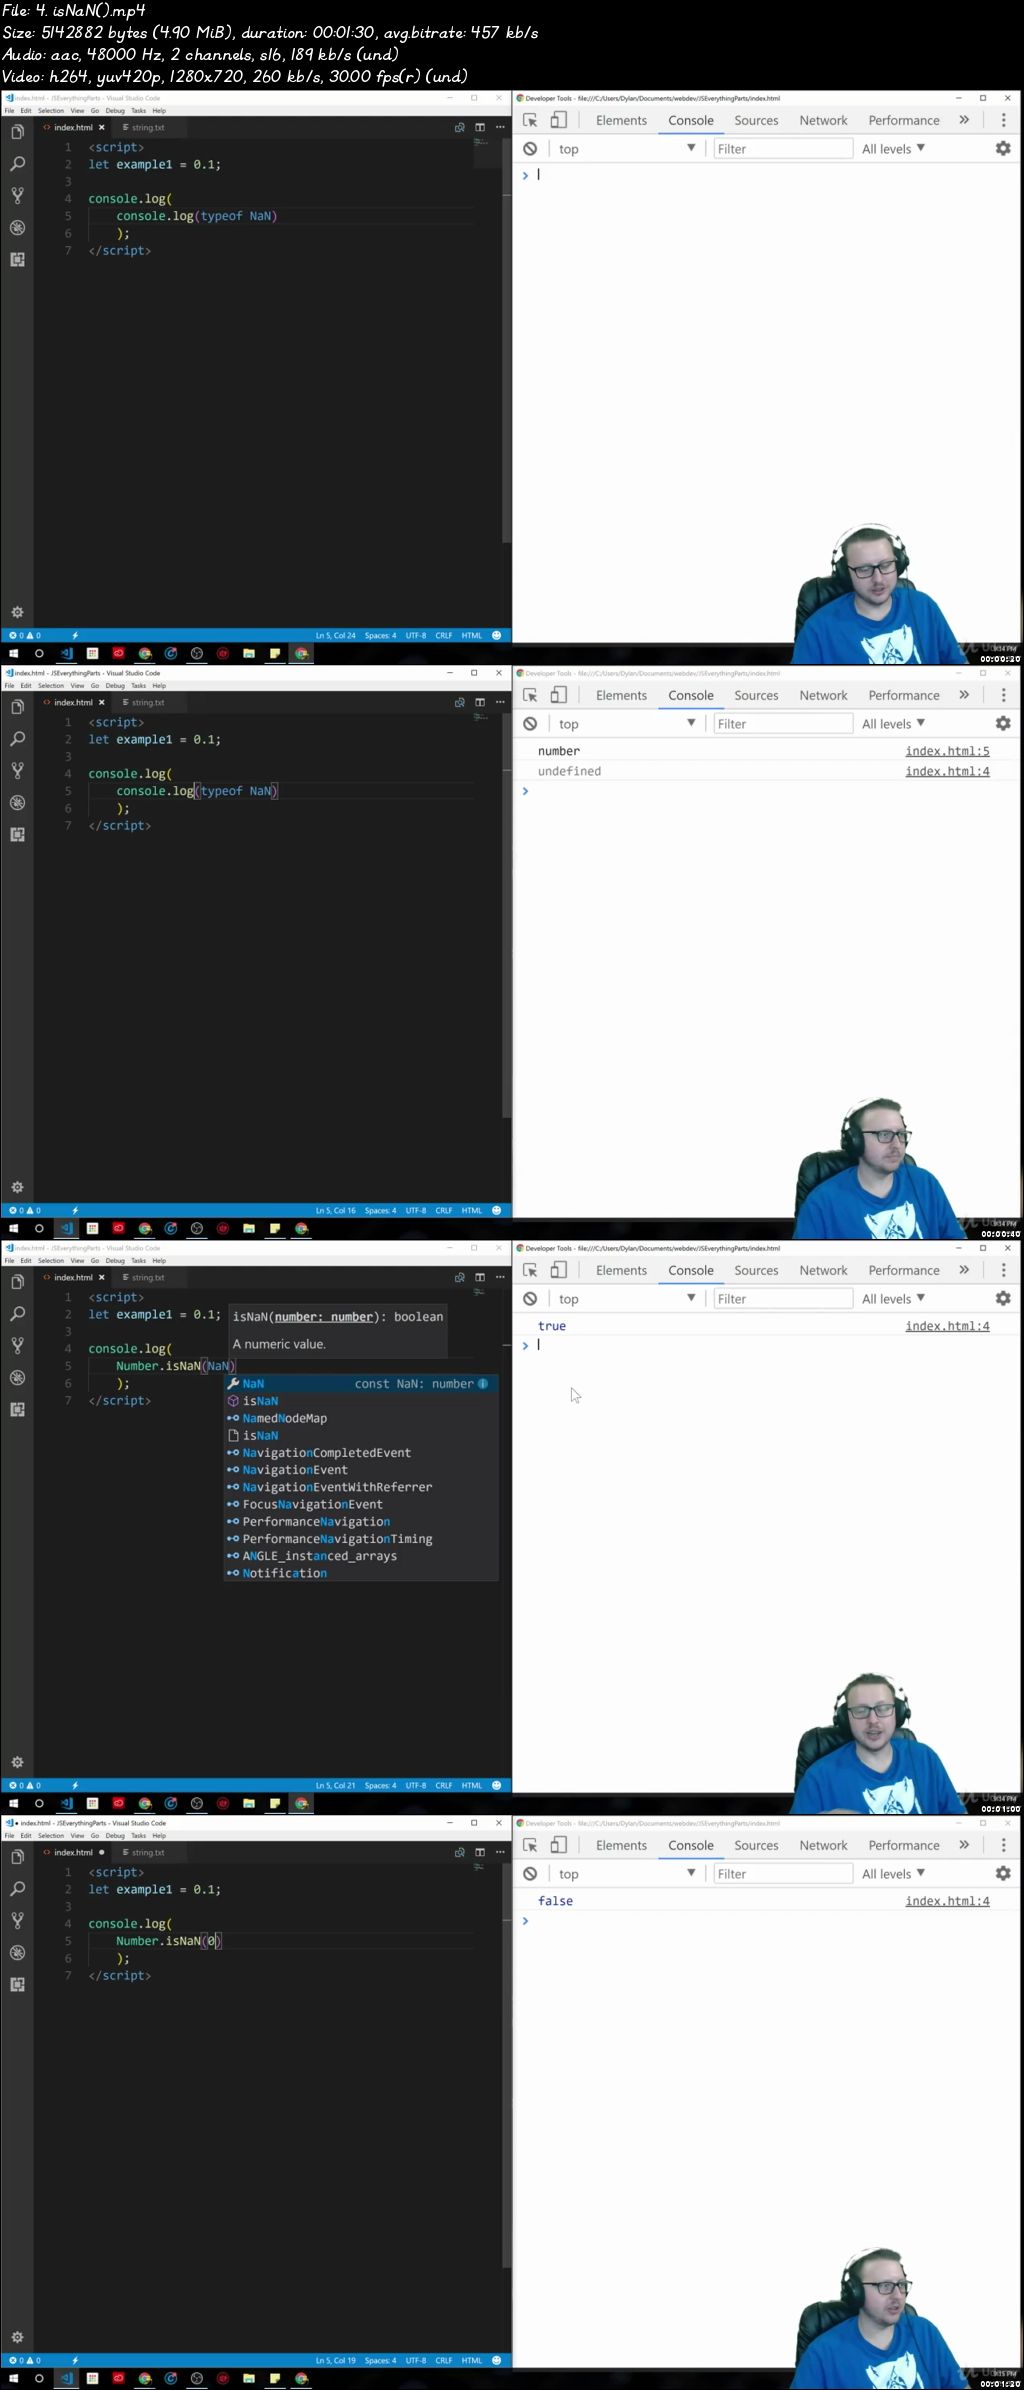
Task: Choose PerformanceNavigationTiming suggestion
Action: pos(360,1539)
